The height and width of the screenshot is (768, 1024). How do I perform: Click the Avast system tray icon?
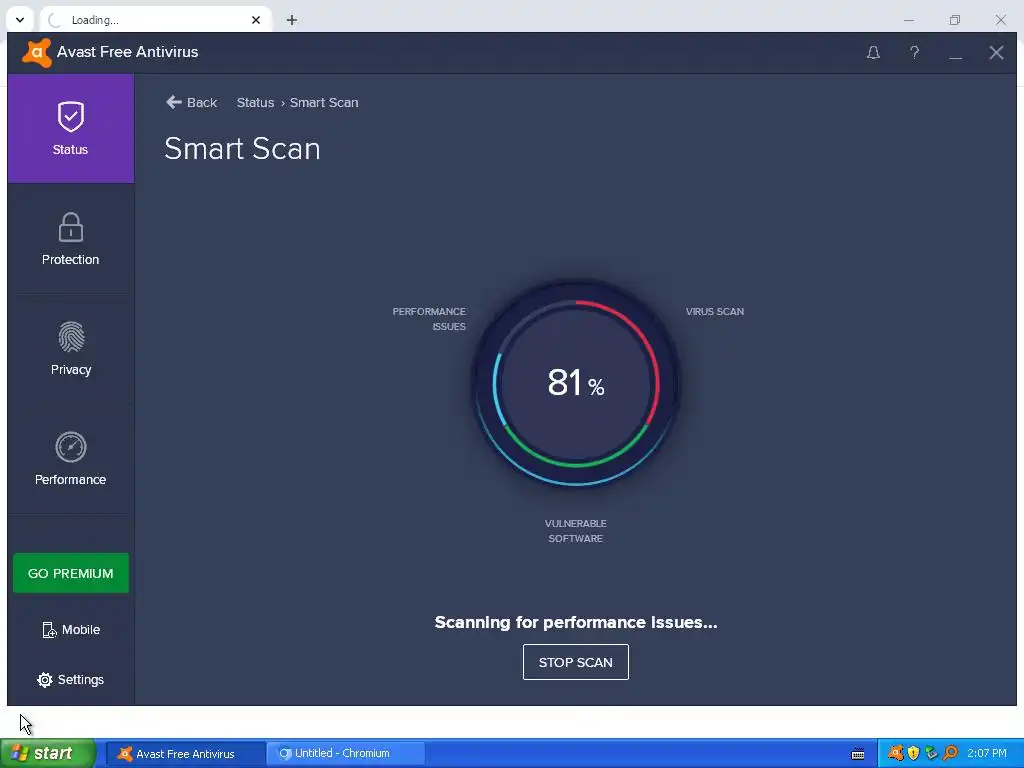pyautogui.click(x=896, y=754)
